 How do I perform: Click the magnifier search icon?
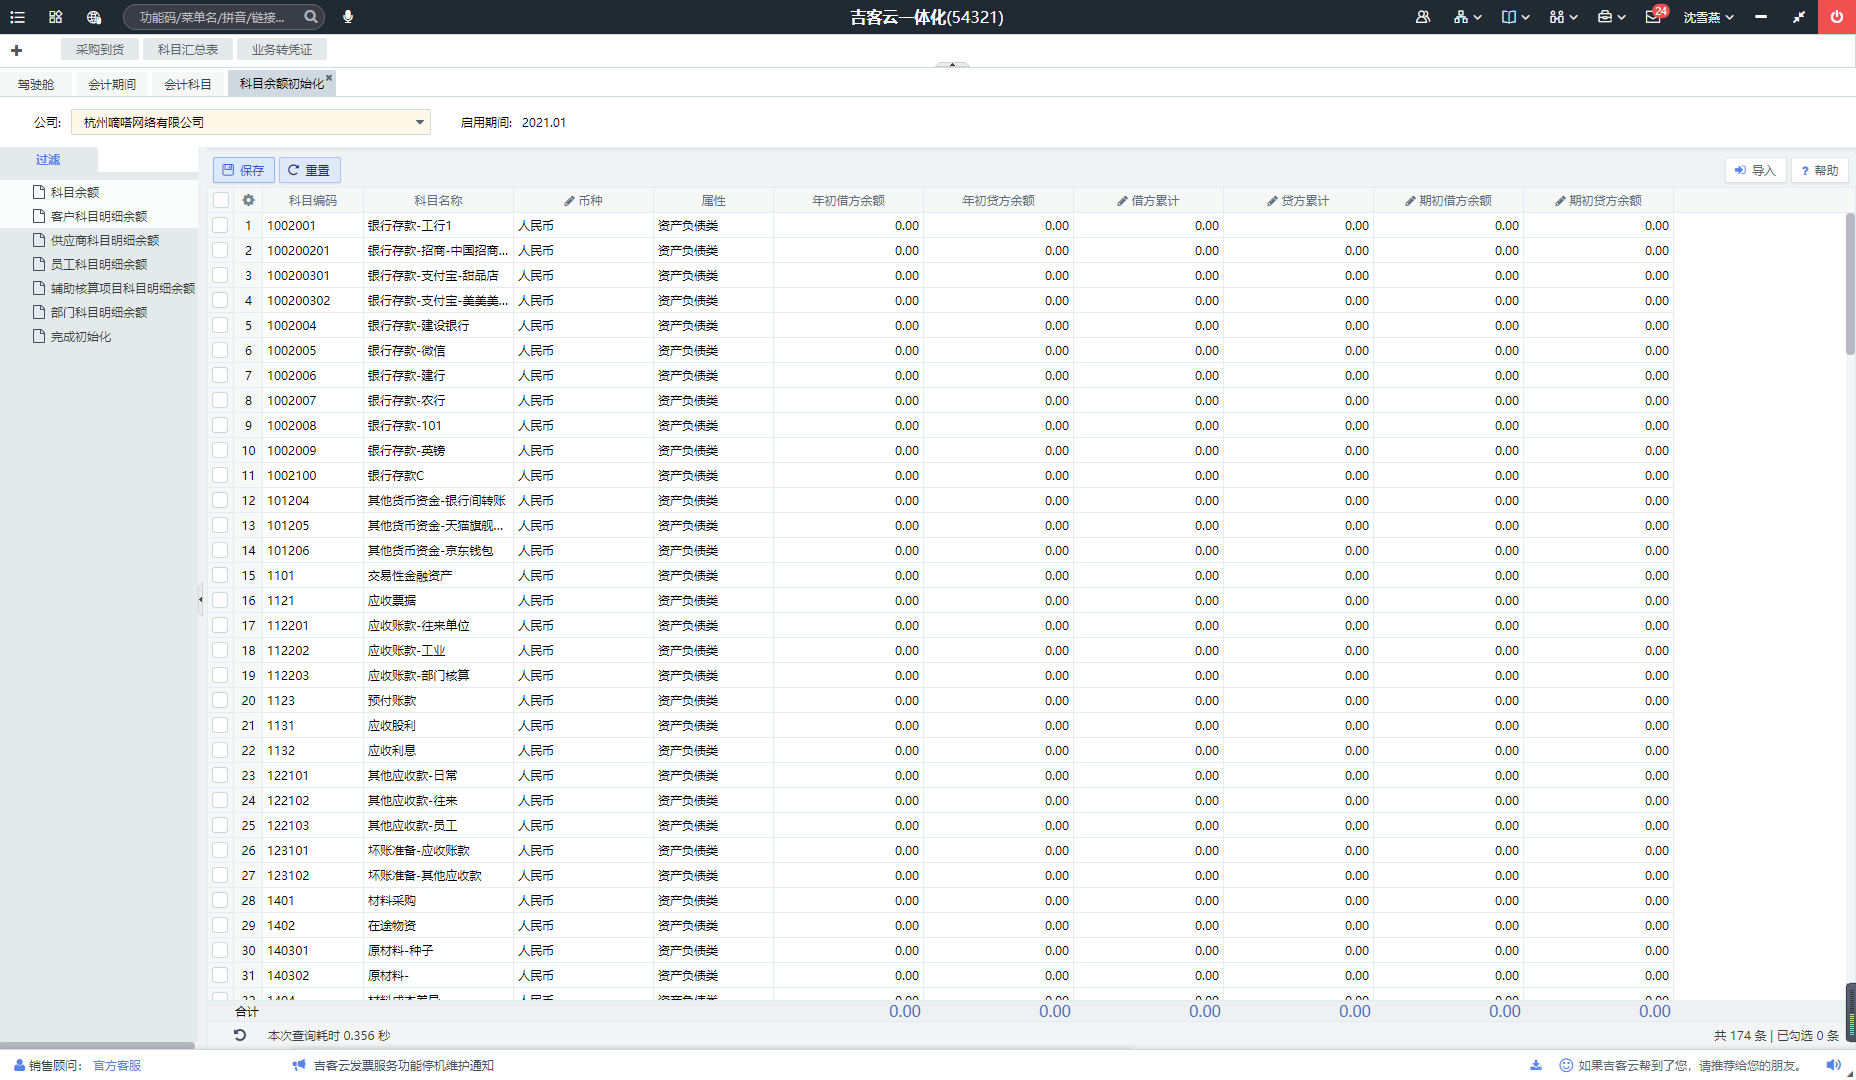(x=311, y=17)
